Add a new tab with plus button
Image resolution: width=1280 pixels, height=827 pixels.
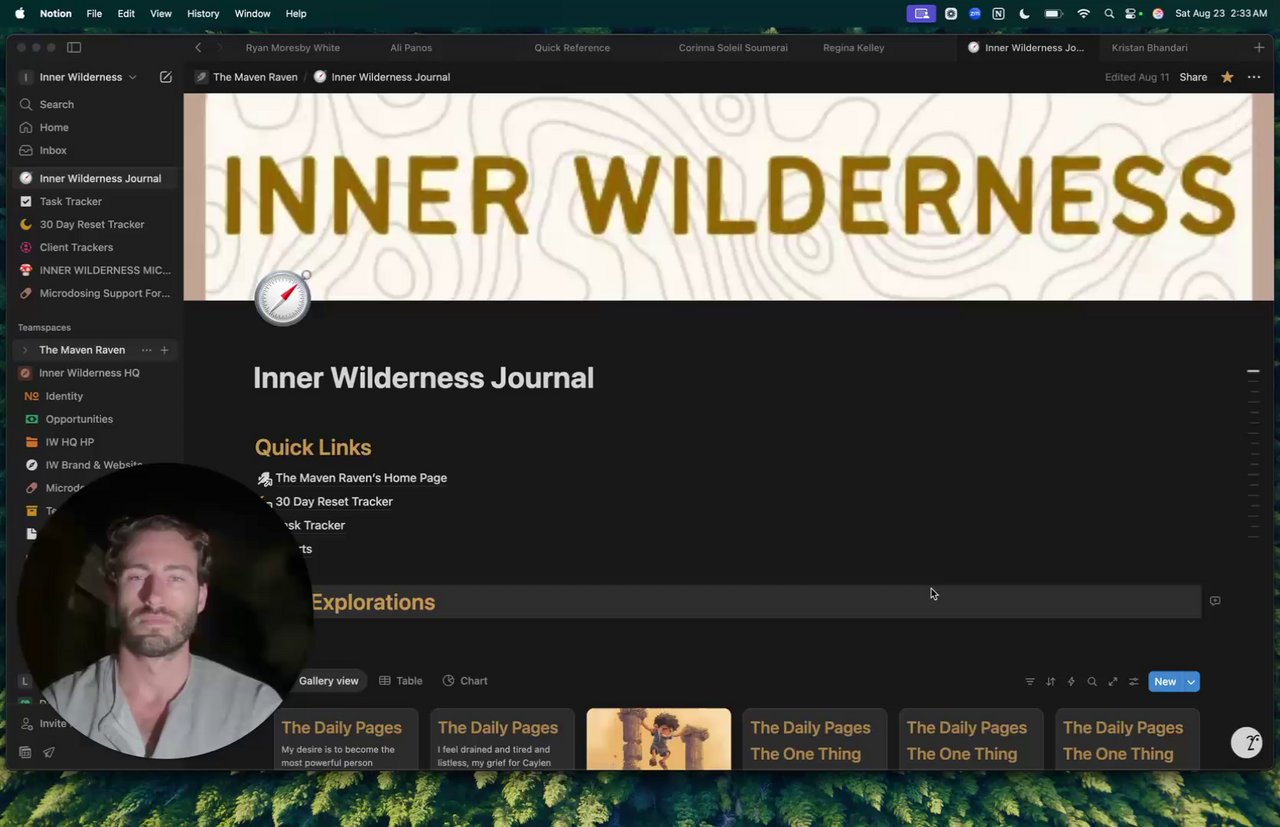click(1259, 47)
